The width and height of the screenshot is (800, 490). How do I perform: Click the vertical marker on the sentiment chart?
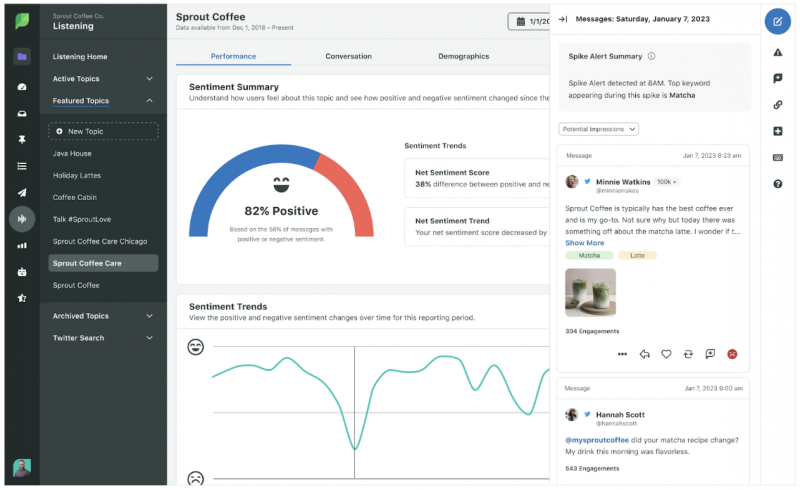[x=355, y=412]
